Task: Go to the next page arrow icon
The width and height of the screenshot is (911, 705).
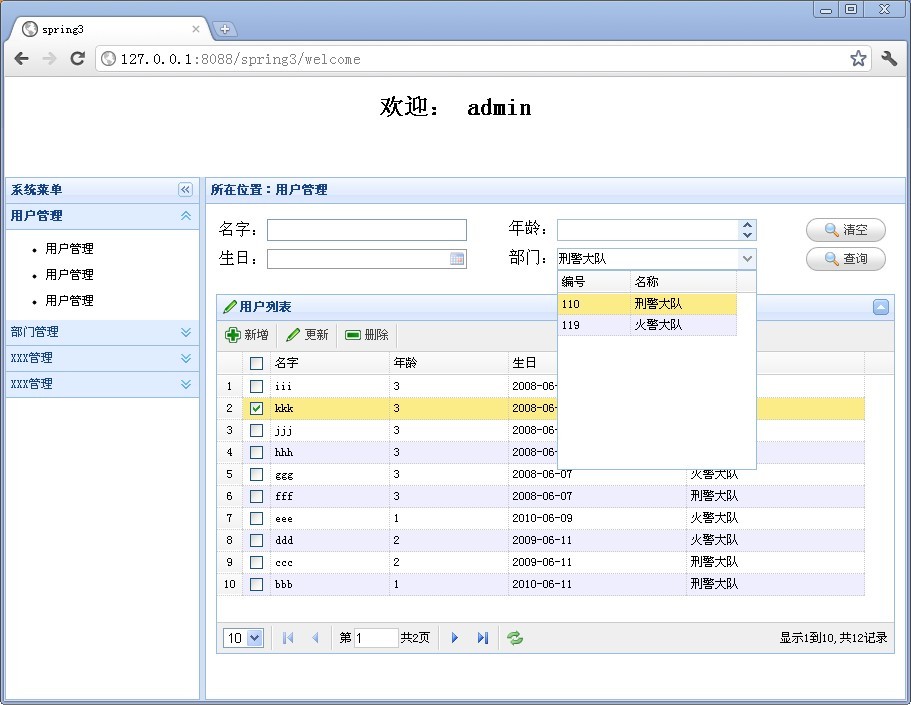Action: 455,637
